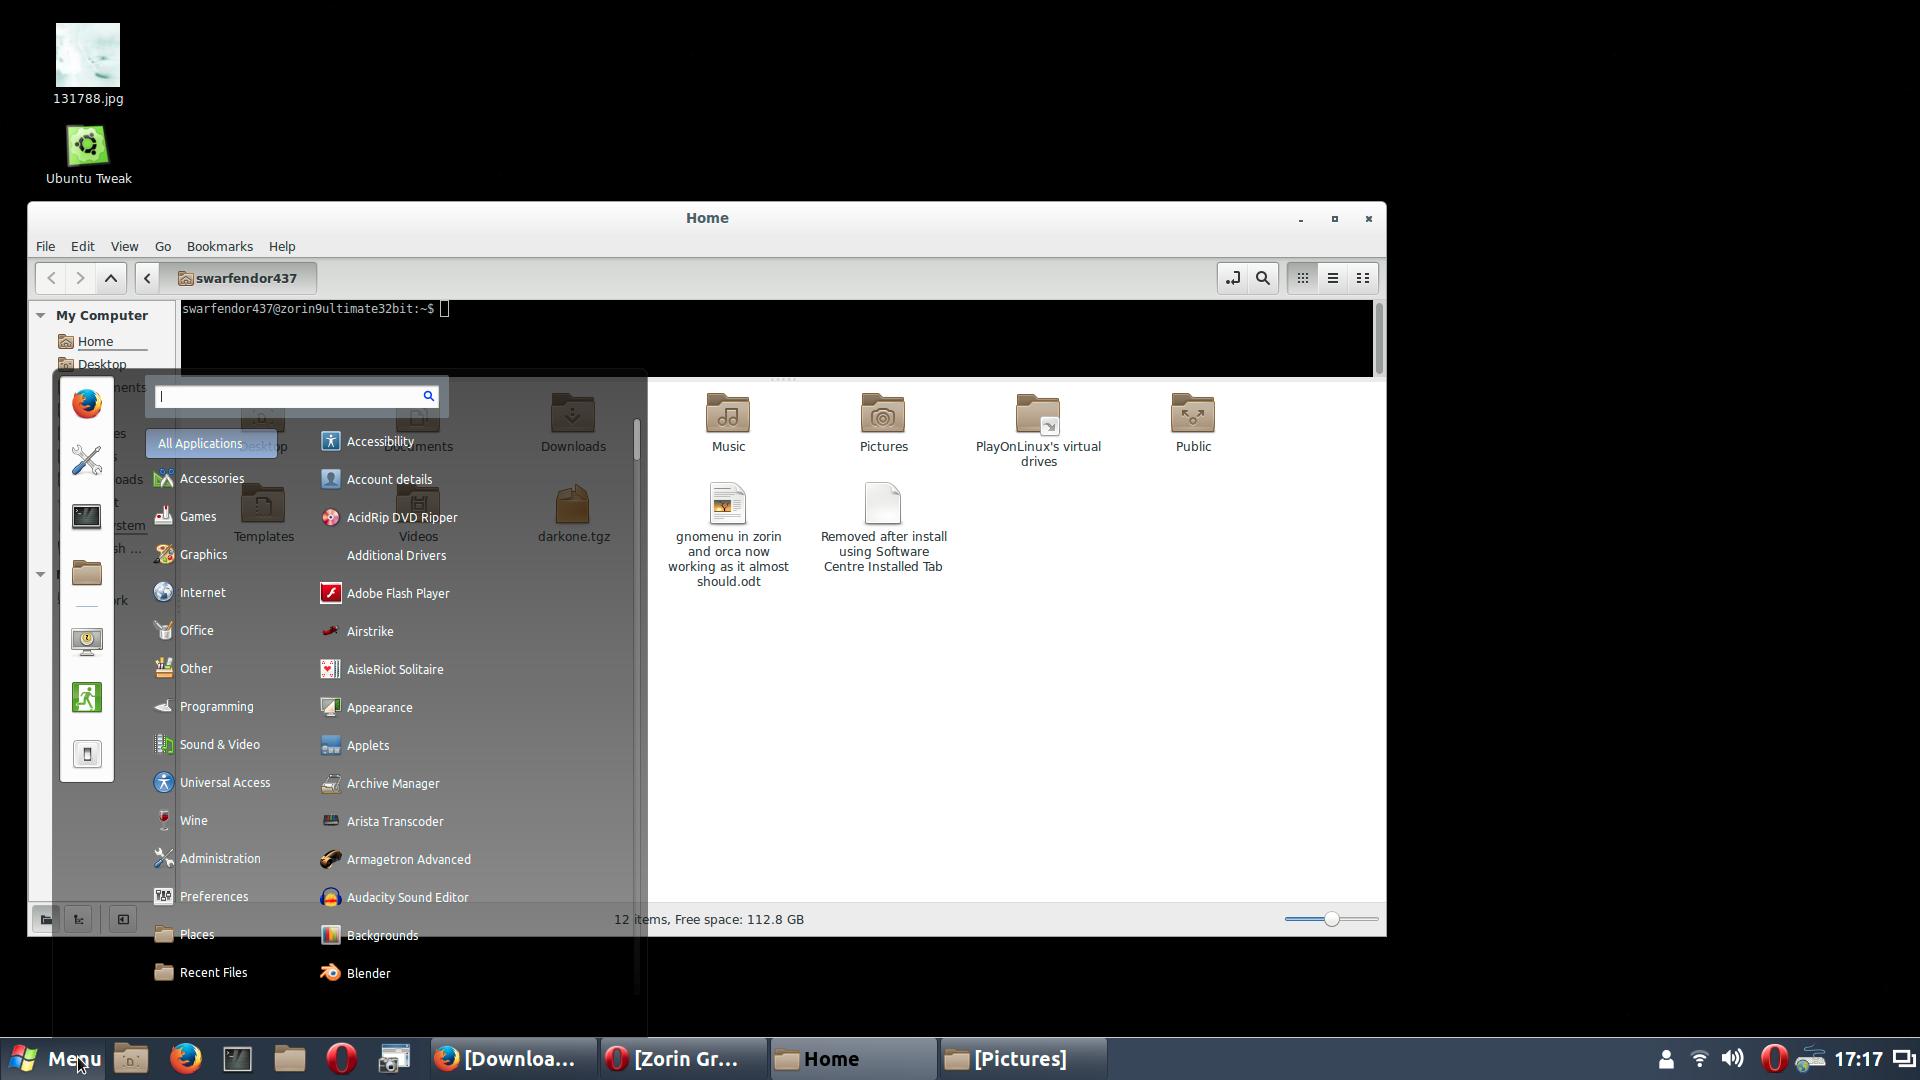Click the All Applications button

point(200,443)
